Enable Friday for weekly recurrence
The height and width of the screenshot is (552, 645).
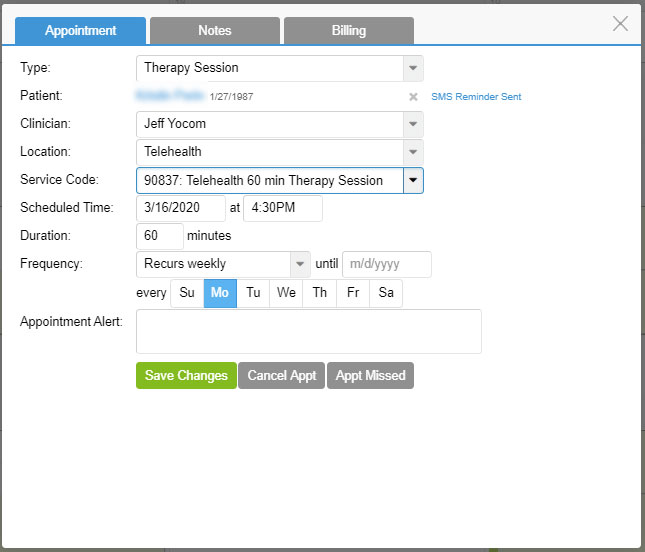353,293
